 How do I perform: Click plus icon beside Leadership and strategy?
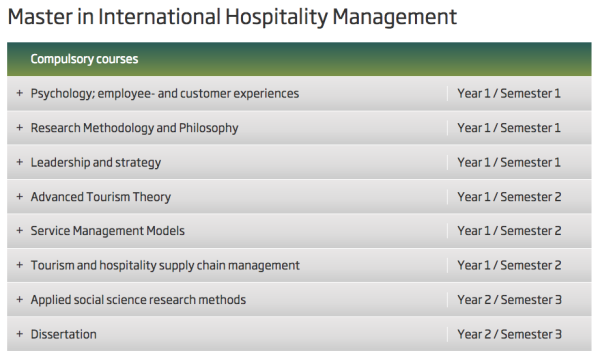(20, 162)
